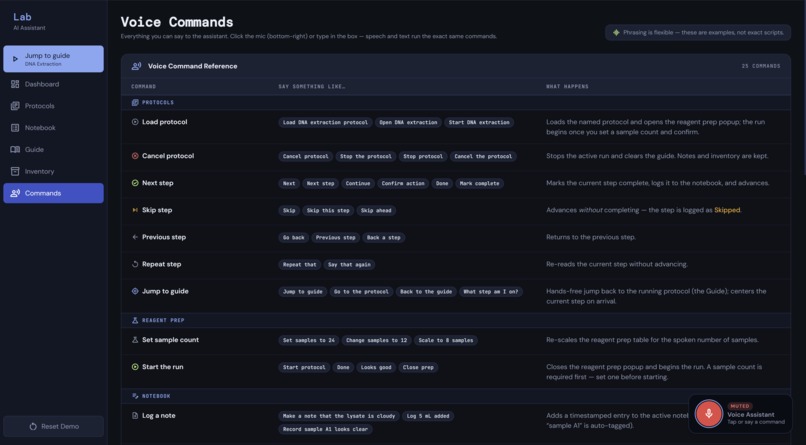This screenshot has height=445, width=806.
Task: Click the Voice Command Reference header icon
Action: pyautogui.click(x=136, y=66)
